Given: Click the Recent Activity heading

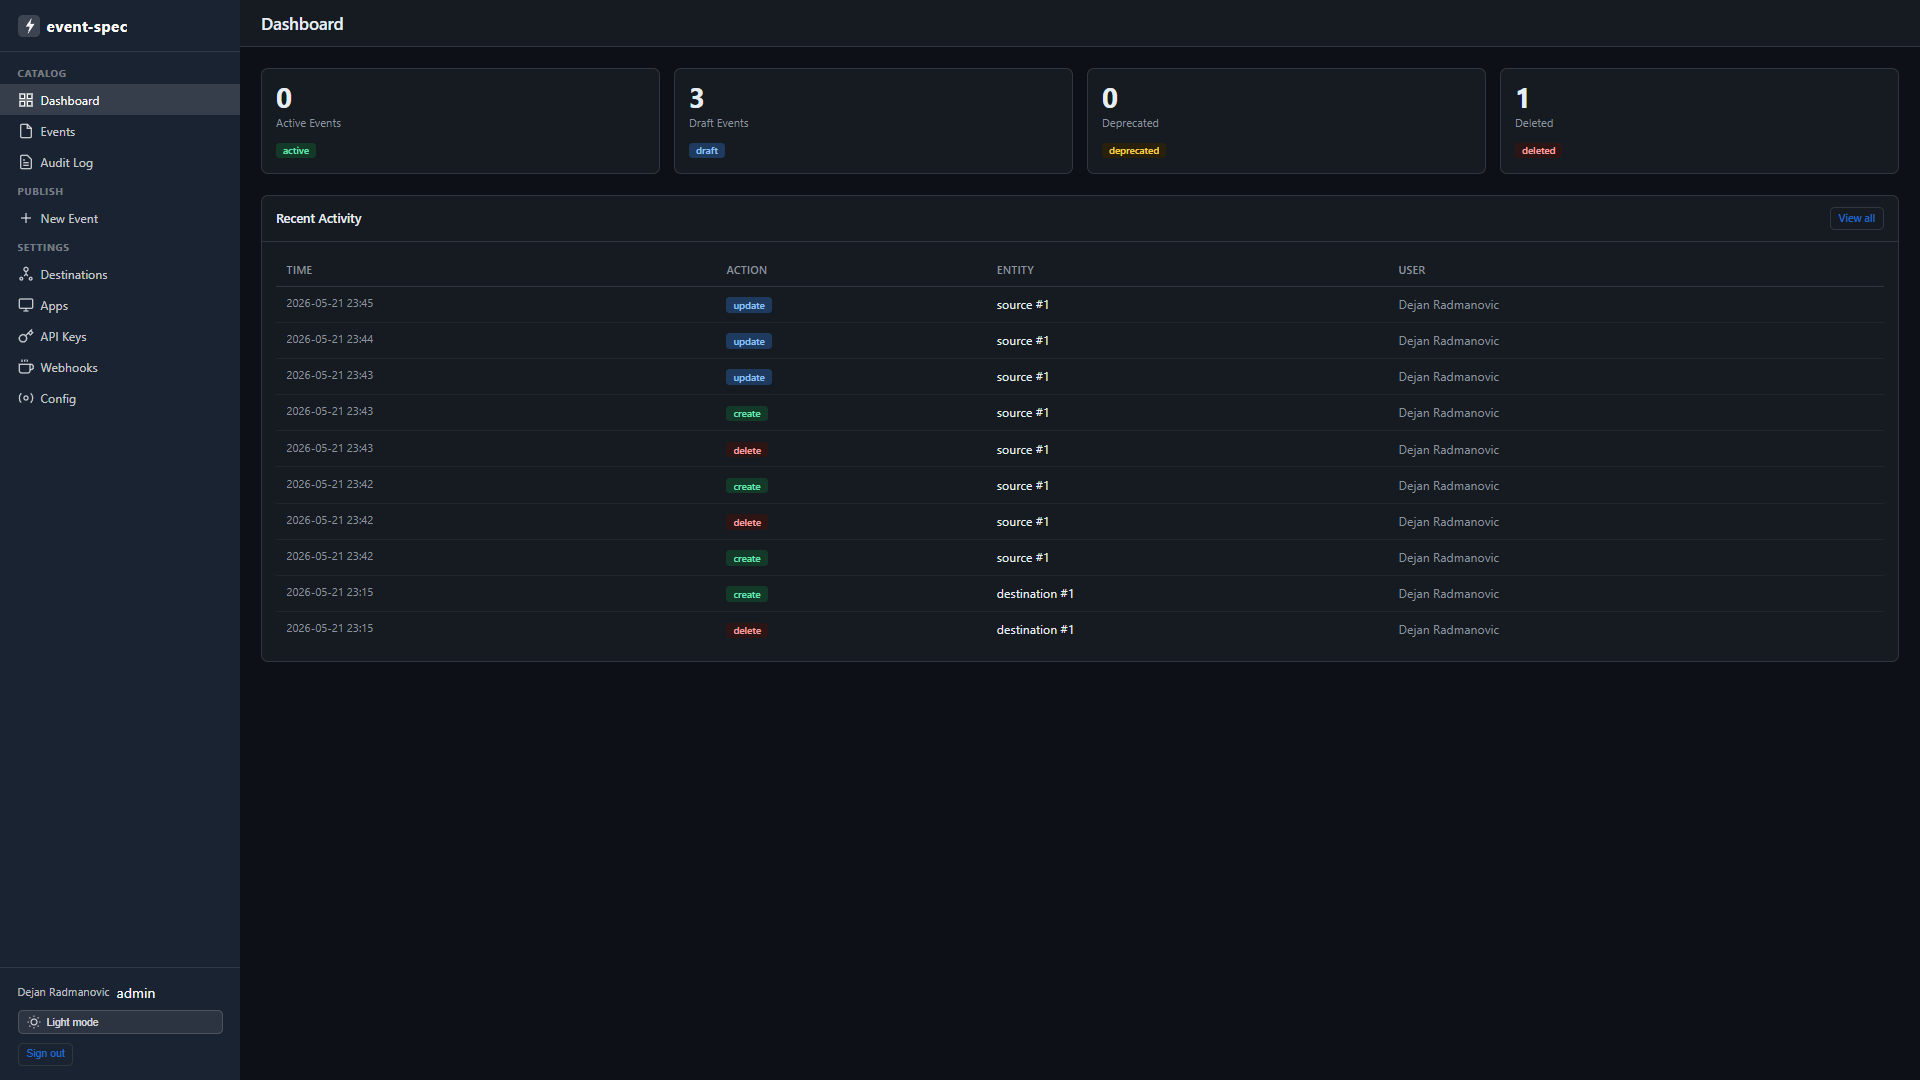Looking at the screenshot, I should coord(318,218).
